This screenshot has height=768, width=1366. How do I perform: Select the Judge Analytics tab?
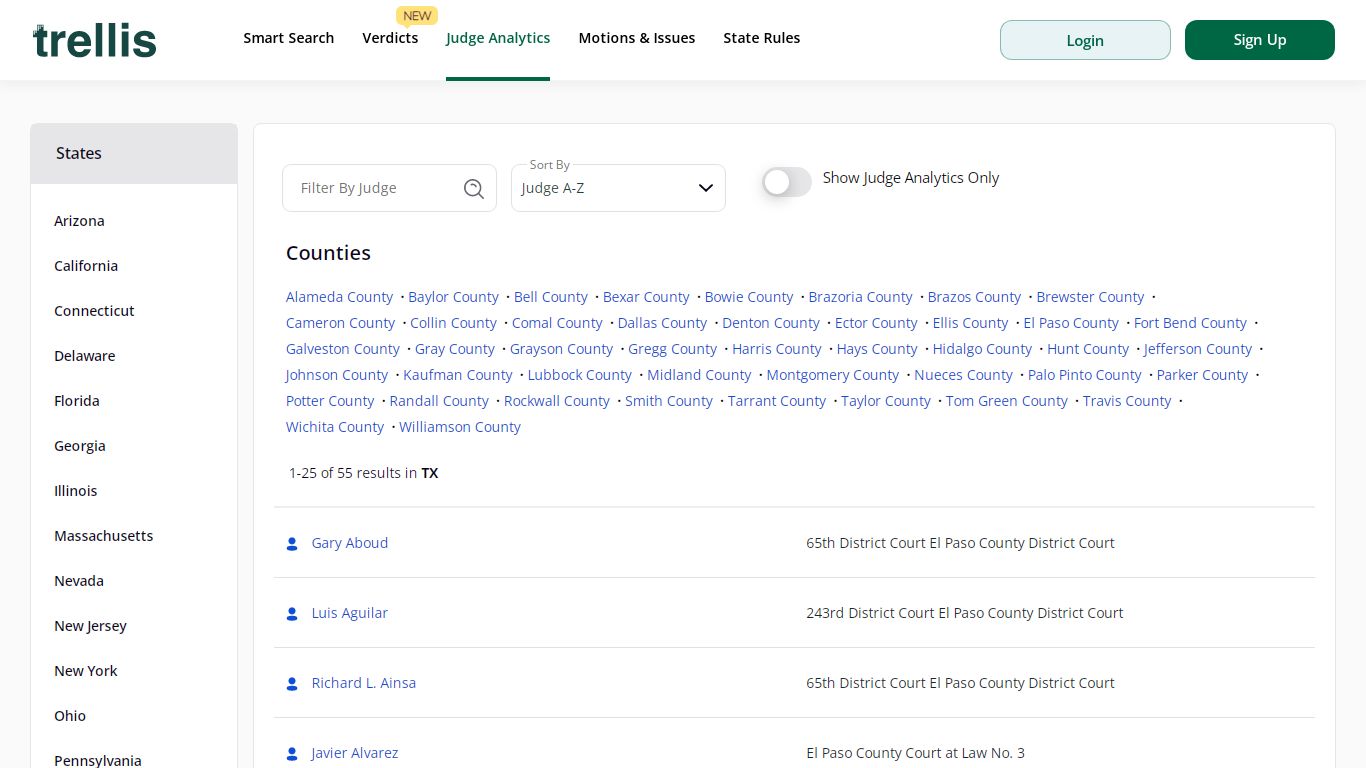pos(498,38)
